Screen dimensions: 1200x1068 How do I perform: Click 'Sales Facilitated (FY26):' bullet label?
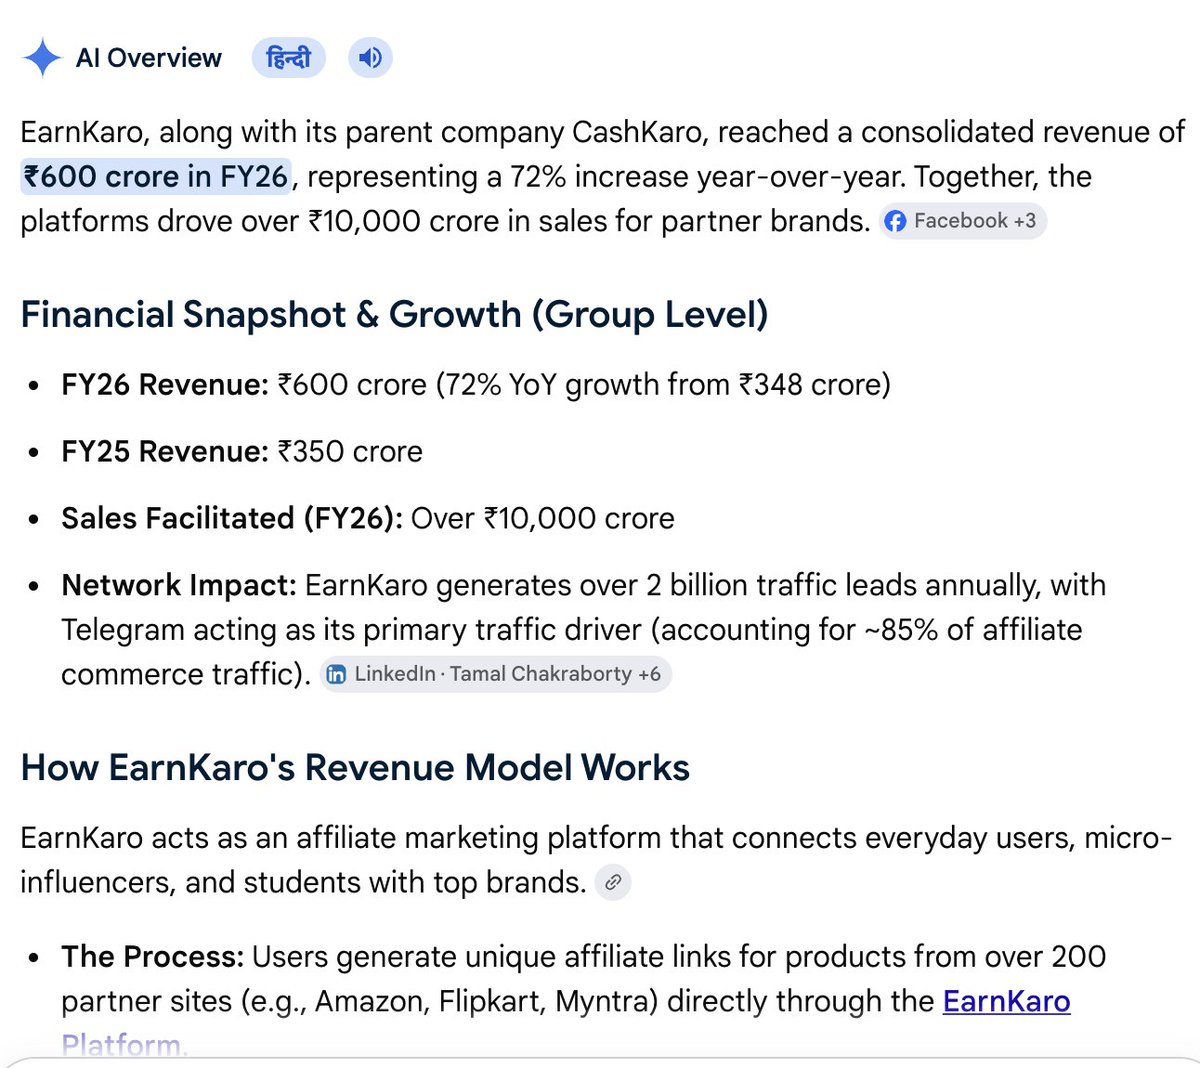click(232, 518)
